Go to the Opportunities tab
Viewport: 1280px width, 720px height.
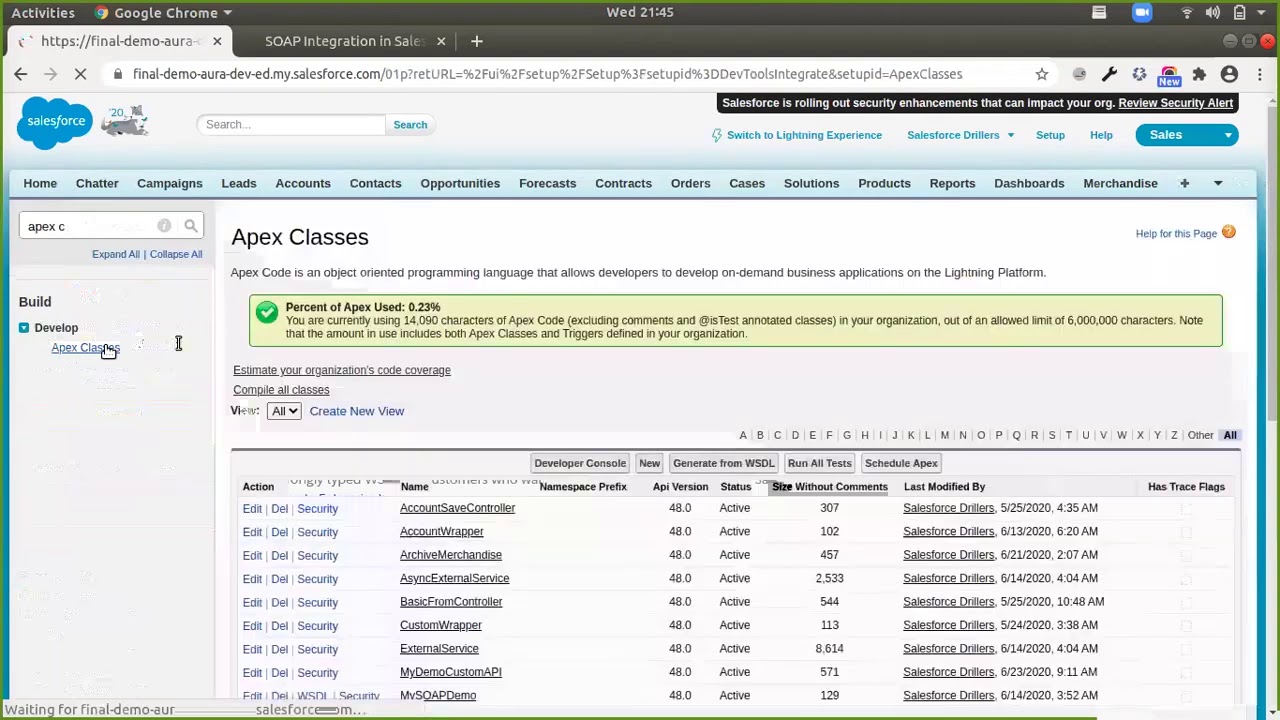(x=460, y=183)
